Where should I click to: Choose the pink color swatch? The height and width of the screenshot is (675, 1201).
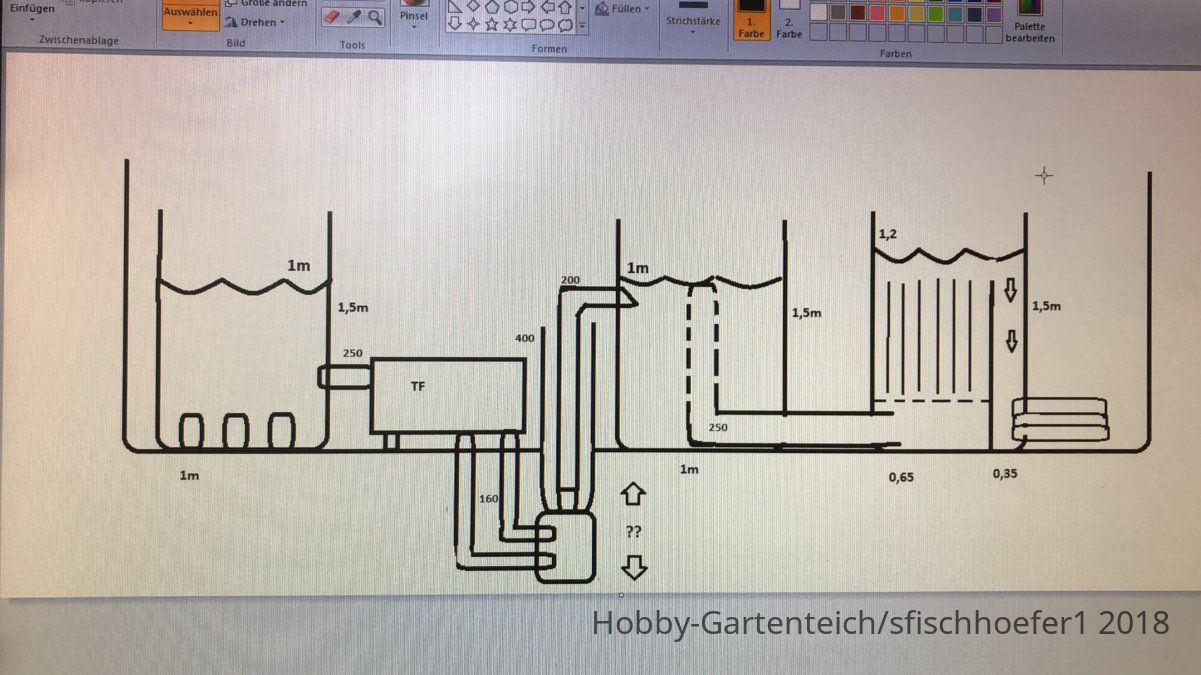tap(877, 13)
